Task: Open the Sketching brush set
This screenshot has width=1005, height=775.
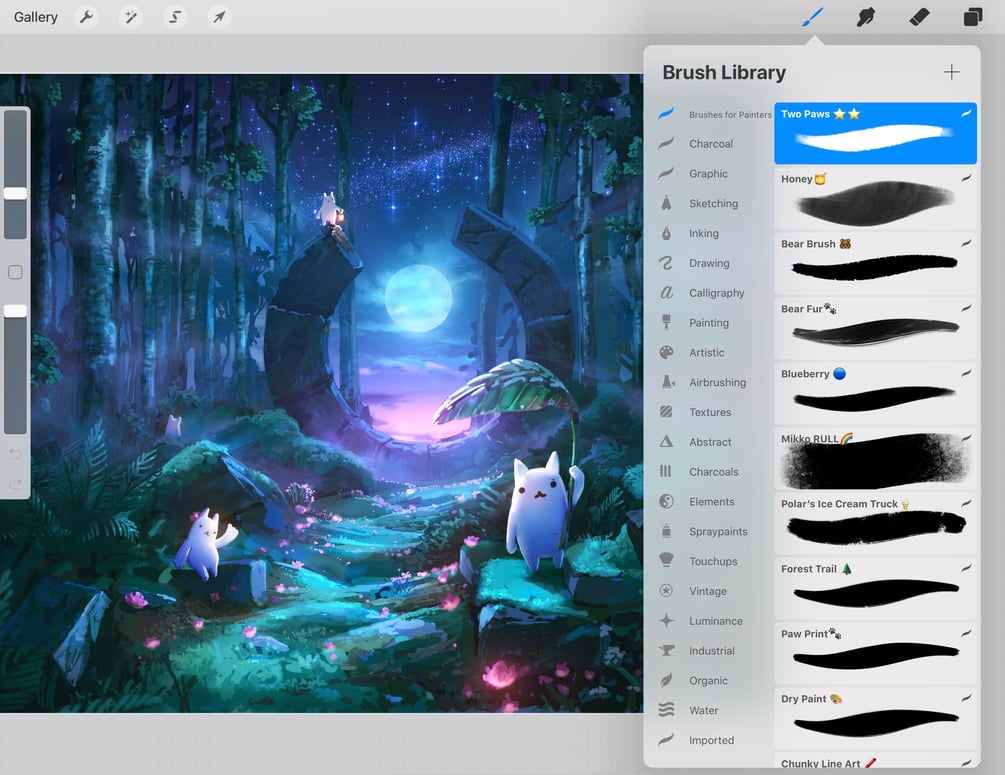Action: [715, 203]
